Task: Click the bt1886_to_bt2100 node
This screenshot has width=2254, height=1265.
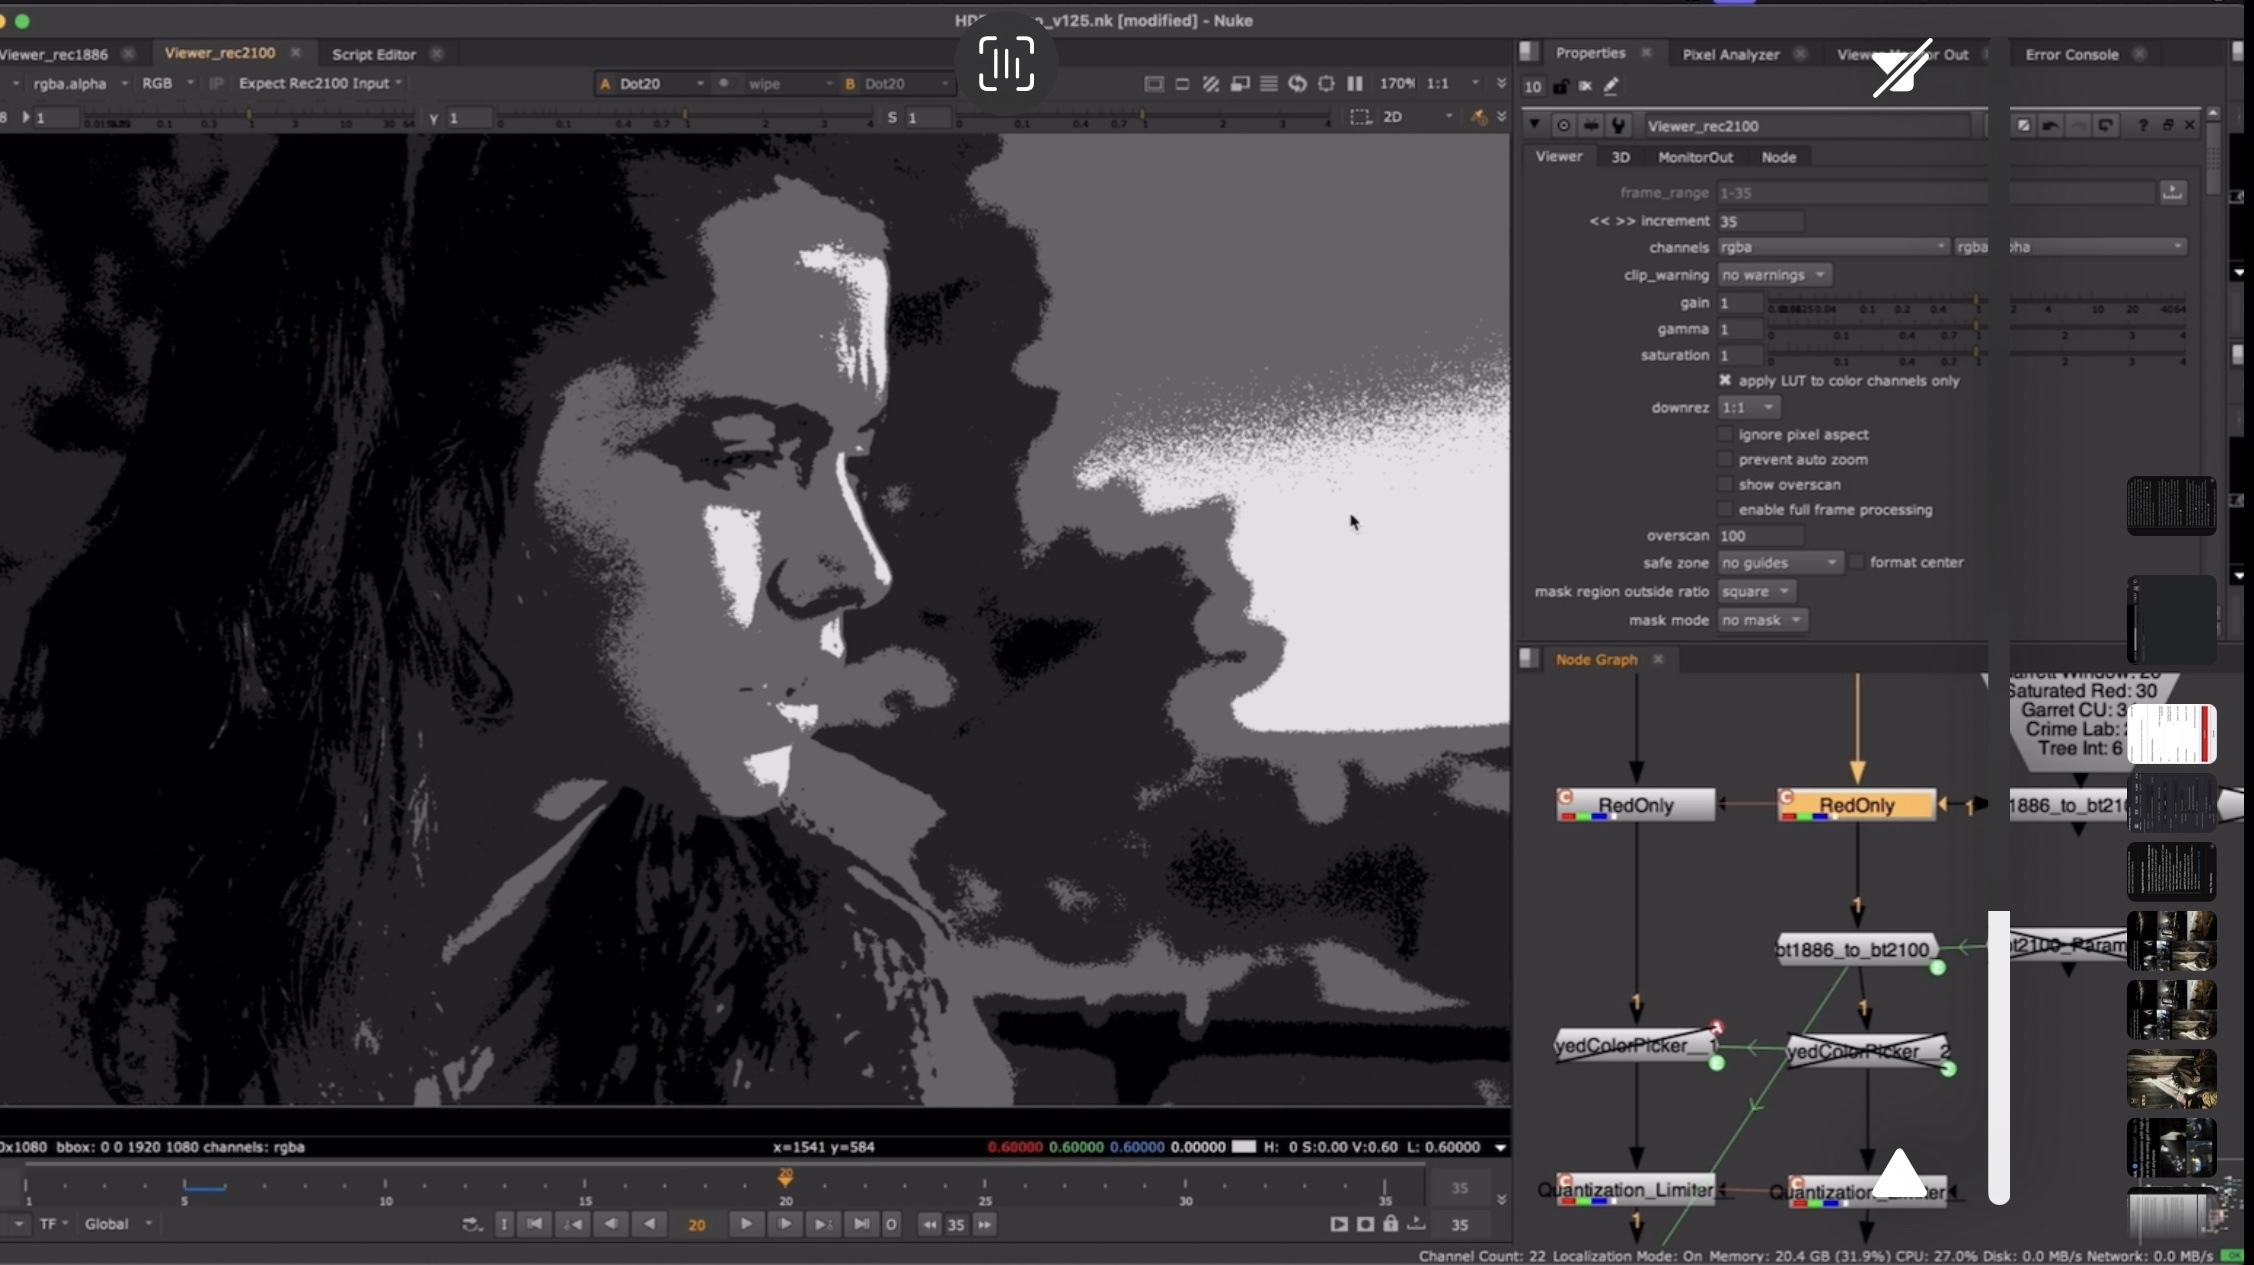Action: 1853,949
